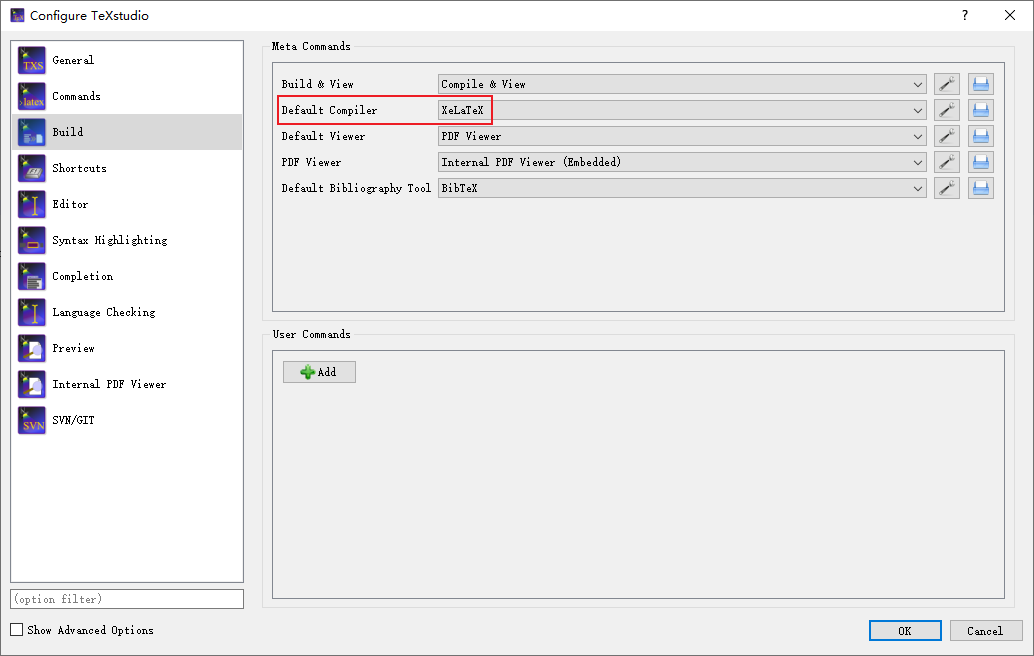
Task: Click the Editor sidebar icon
Action: [x=32, y=204]
